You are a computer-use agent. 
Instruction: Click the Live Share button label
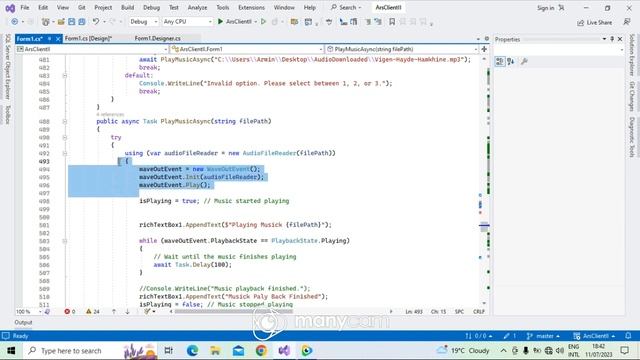point(599,22)
